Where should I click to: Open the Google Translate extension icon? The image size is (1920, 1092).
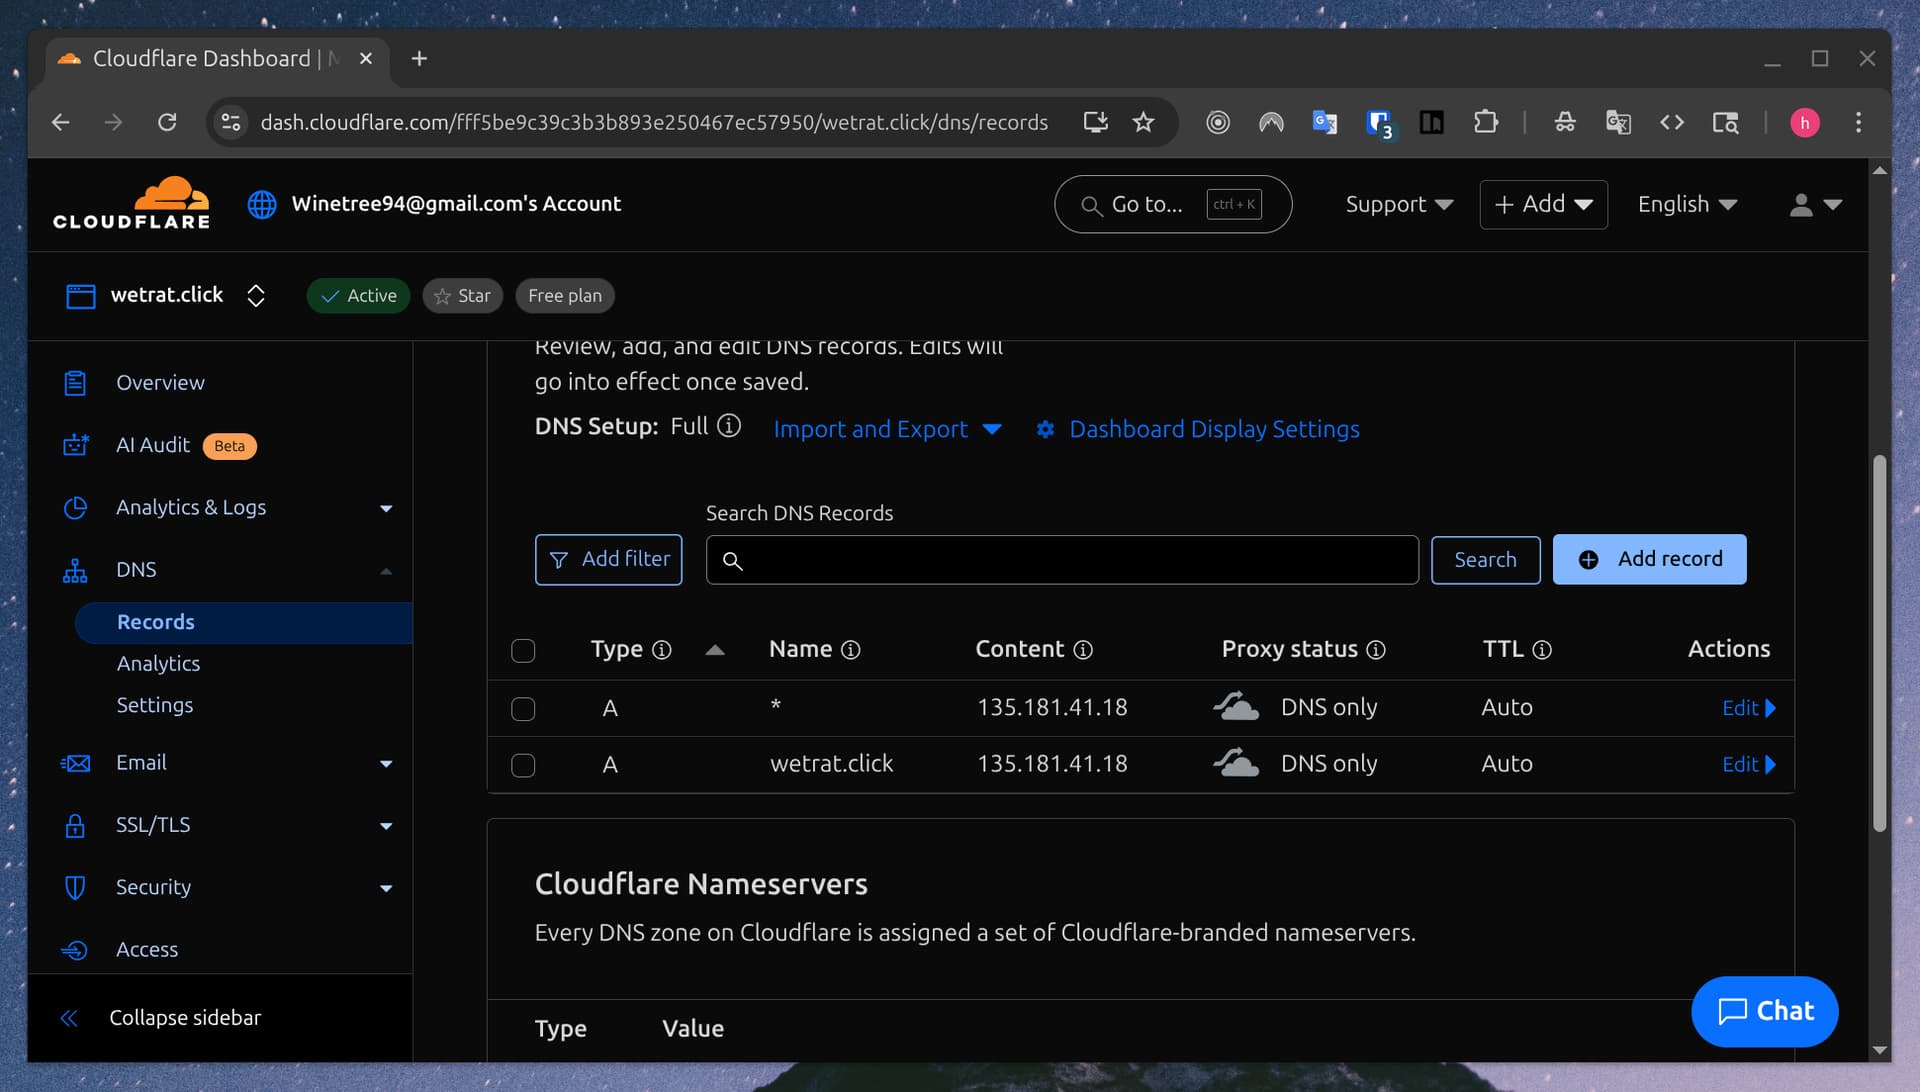[1325, 122]
